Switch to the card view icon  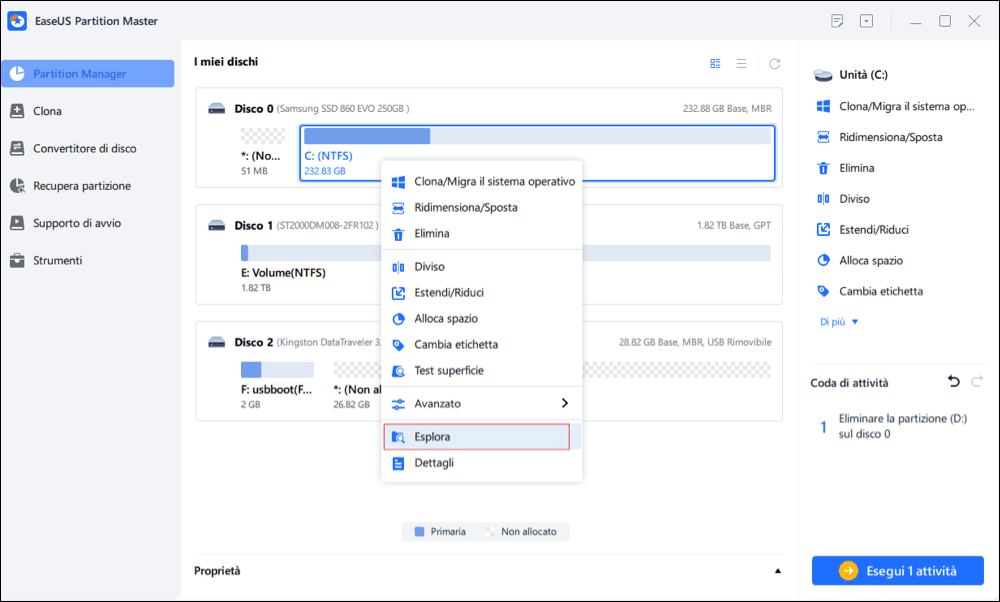point(715,64)
